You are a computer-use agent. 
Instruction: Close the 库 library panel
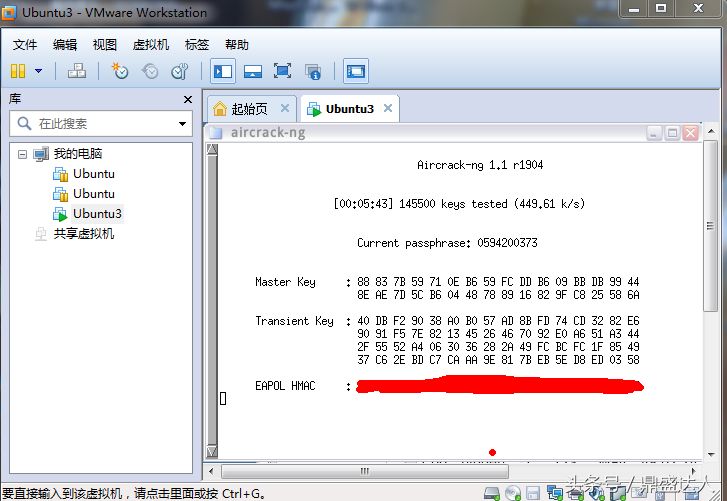[x=188, y=99]
